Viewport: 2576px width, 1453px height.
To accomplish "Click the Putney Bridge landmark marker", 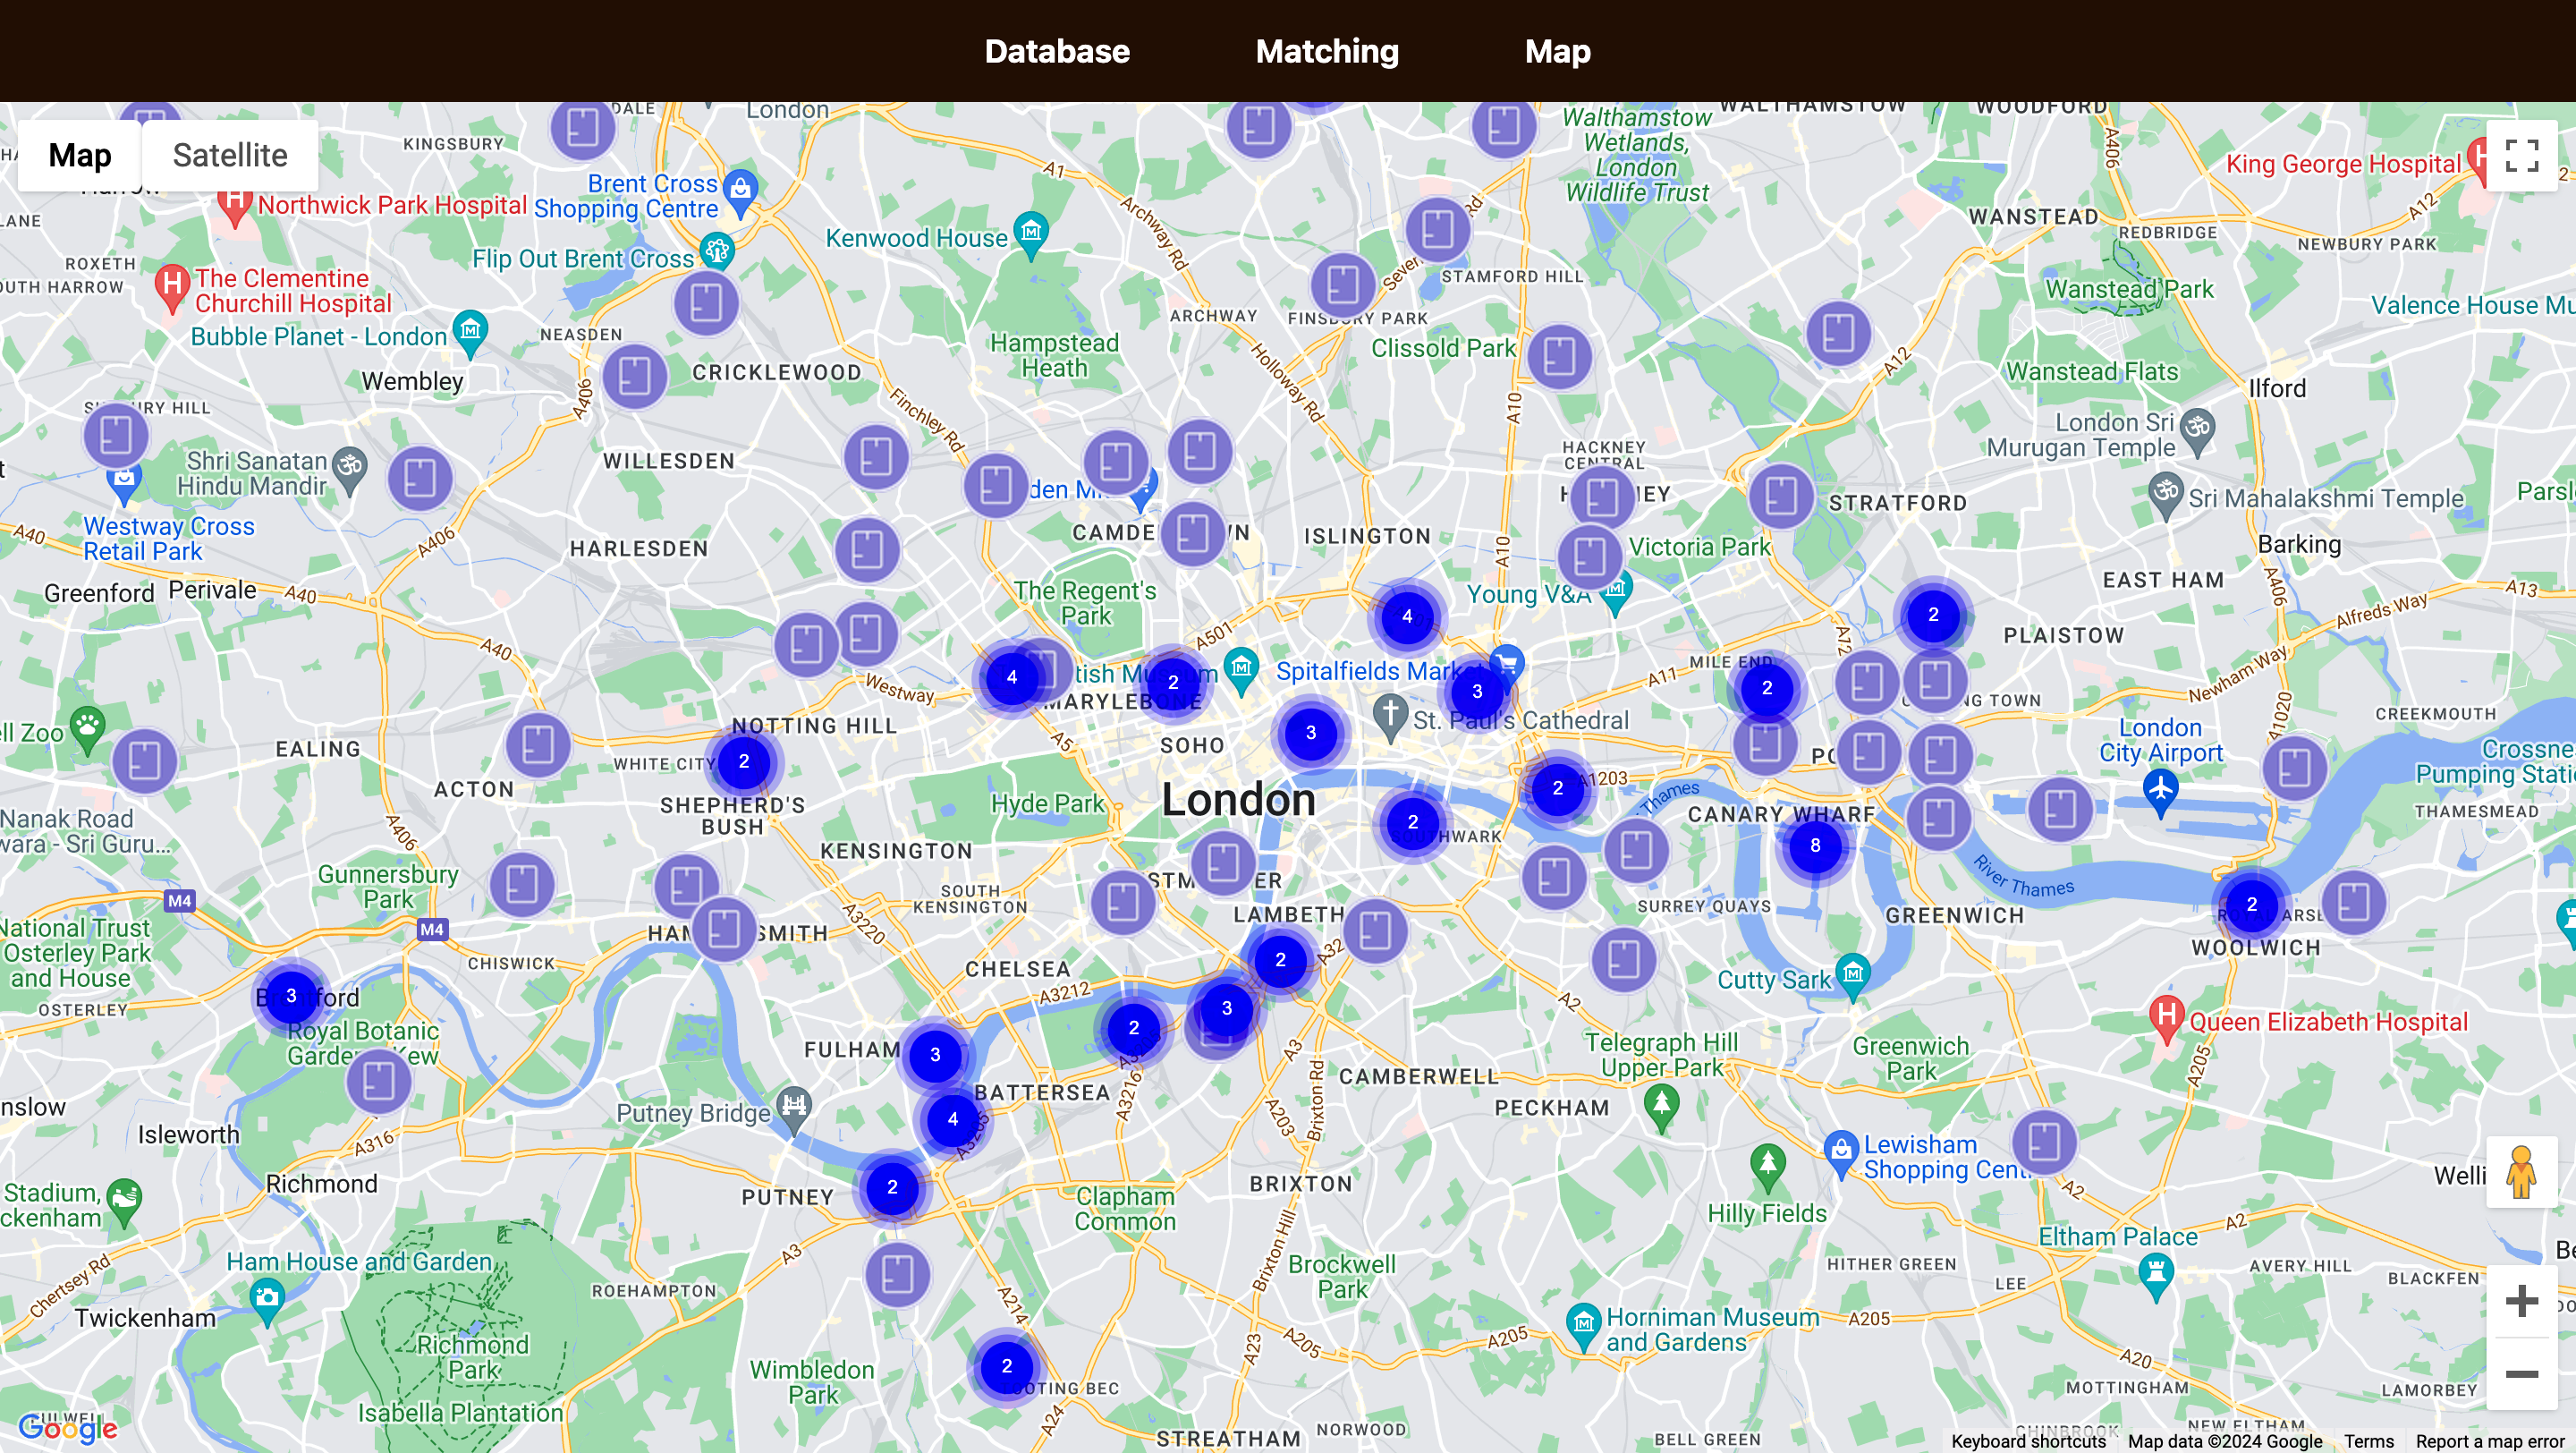I will [x=794, y=1110].
